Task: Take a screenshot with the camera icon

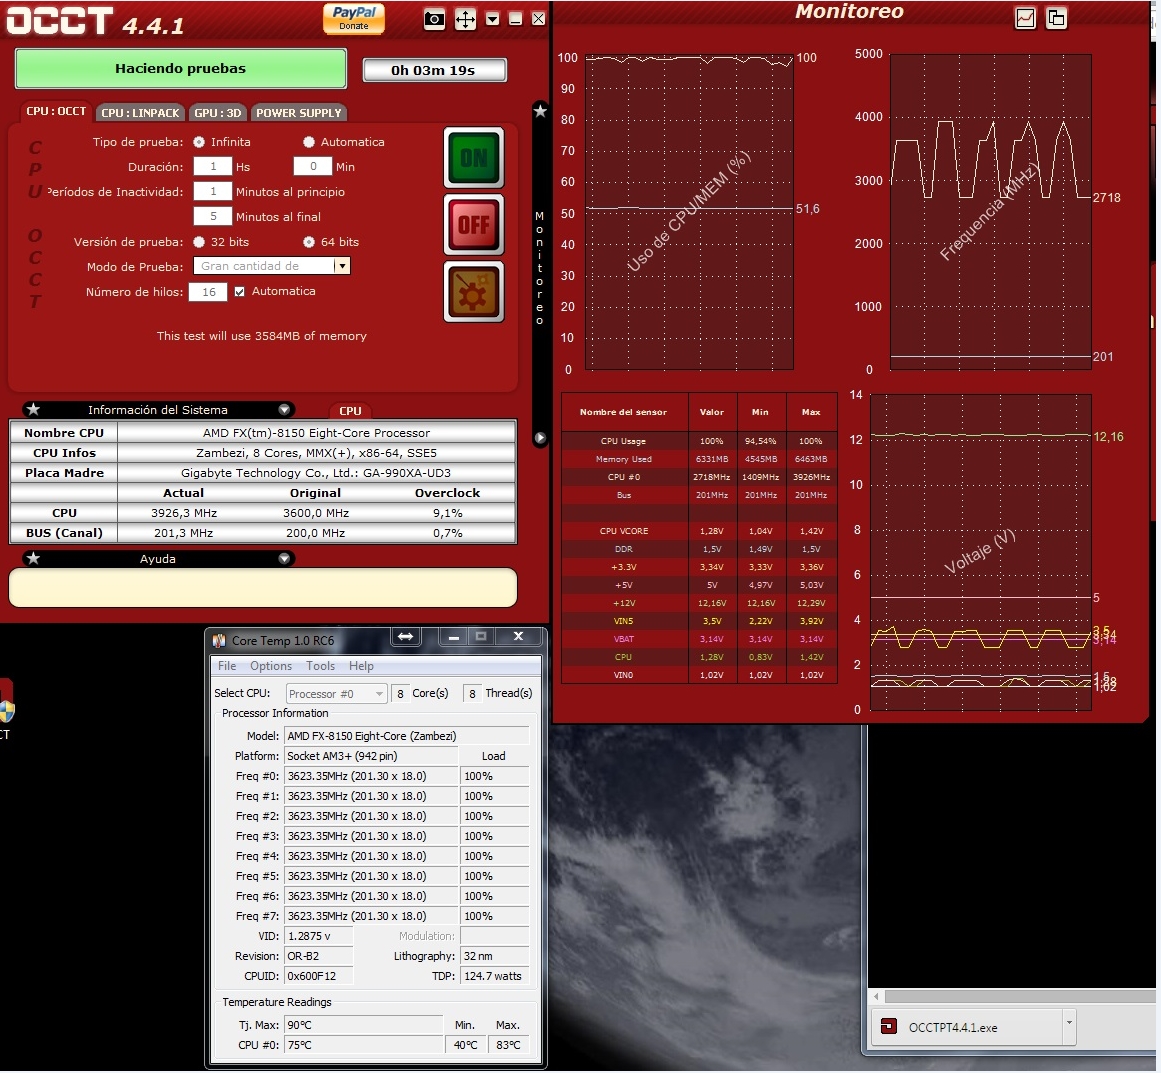Action: (x=435, y=19)
